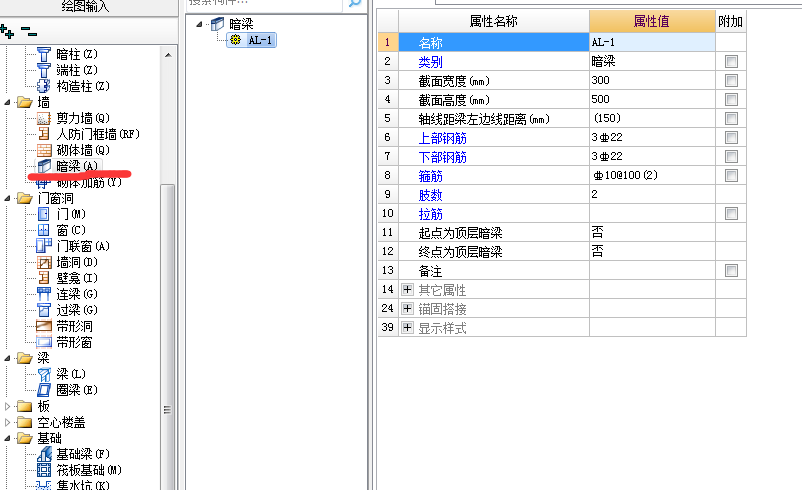This screenshot has width=802, height=490.
Task: Toggle 附加 checkbox for 截面宽度 row
Action: click(731, 81)
